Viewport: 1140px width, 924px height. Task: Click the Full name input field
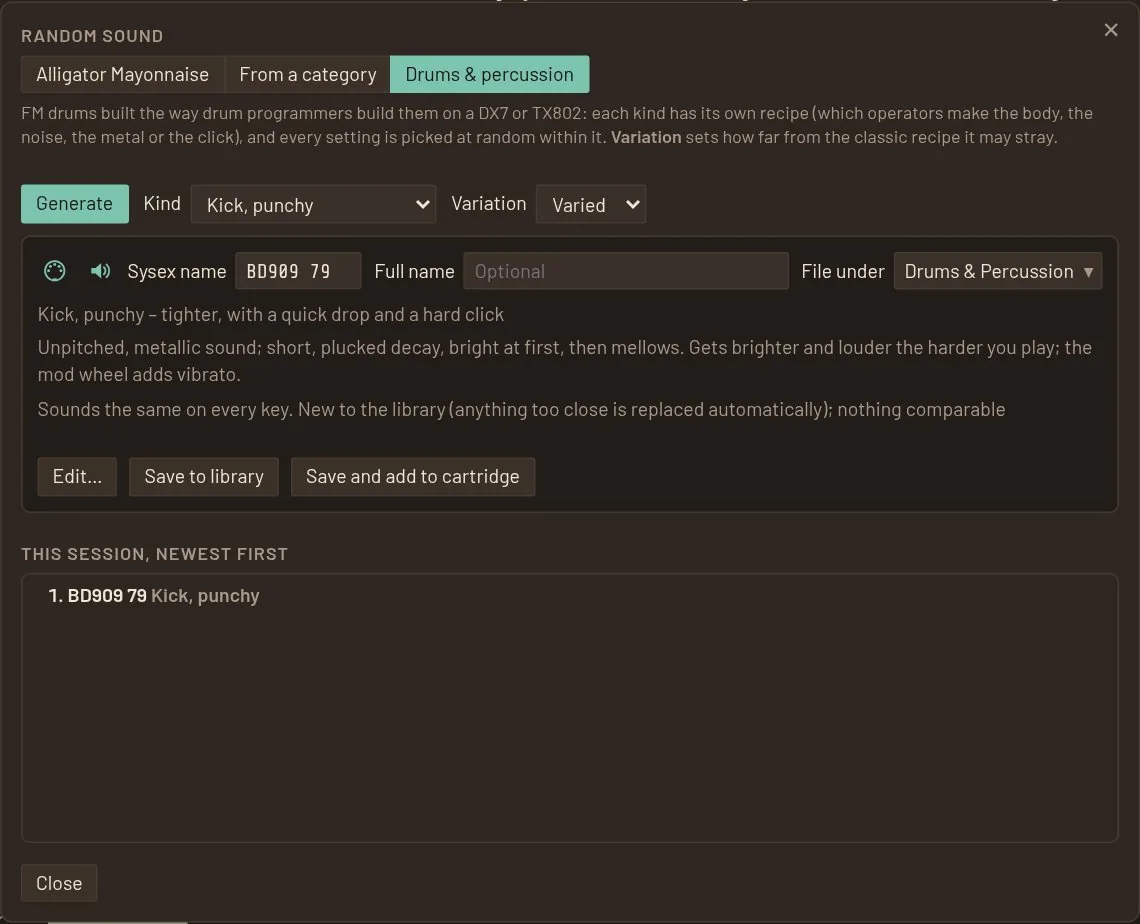coord(626,271)
